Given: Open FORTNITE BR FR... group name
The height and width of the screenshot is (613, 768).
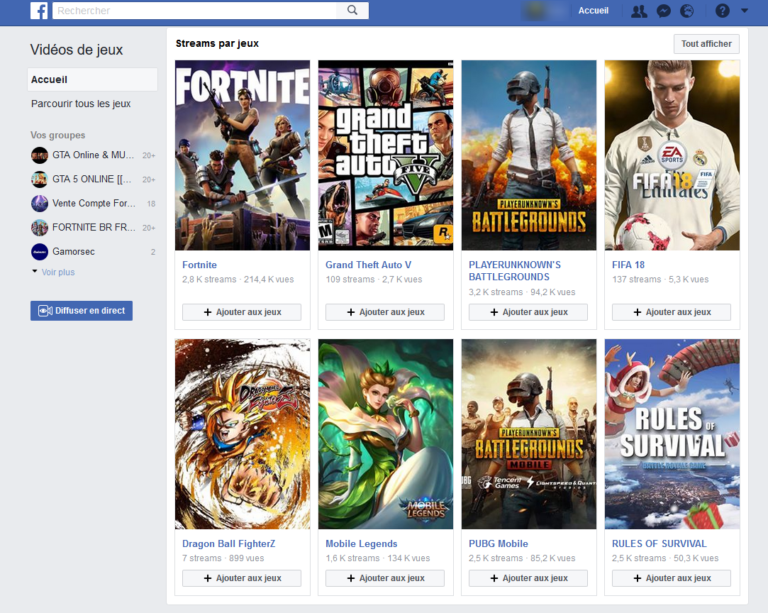Looking at the screenshot, I should (94, 227).
